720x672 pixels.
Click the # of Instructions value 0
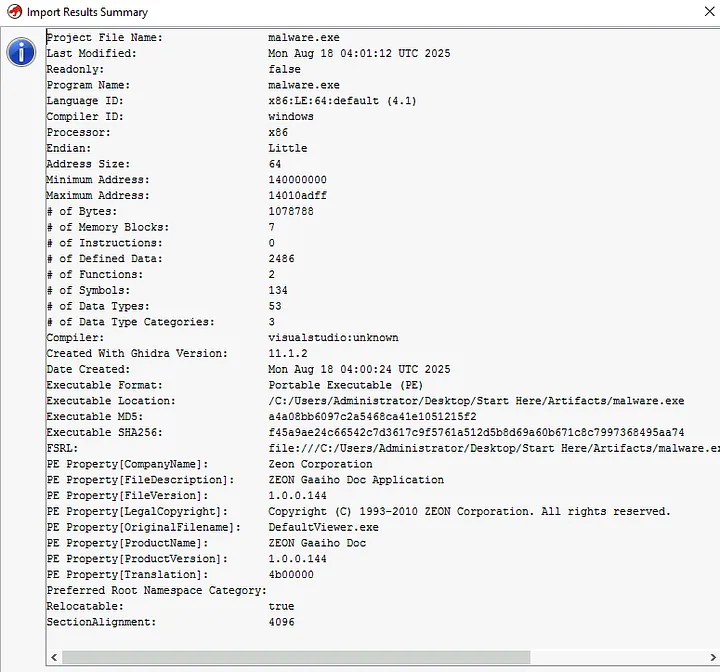pyautogui.click(x=271, y=243)
